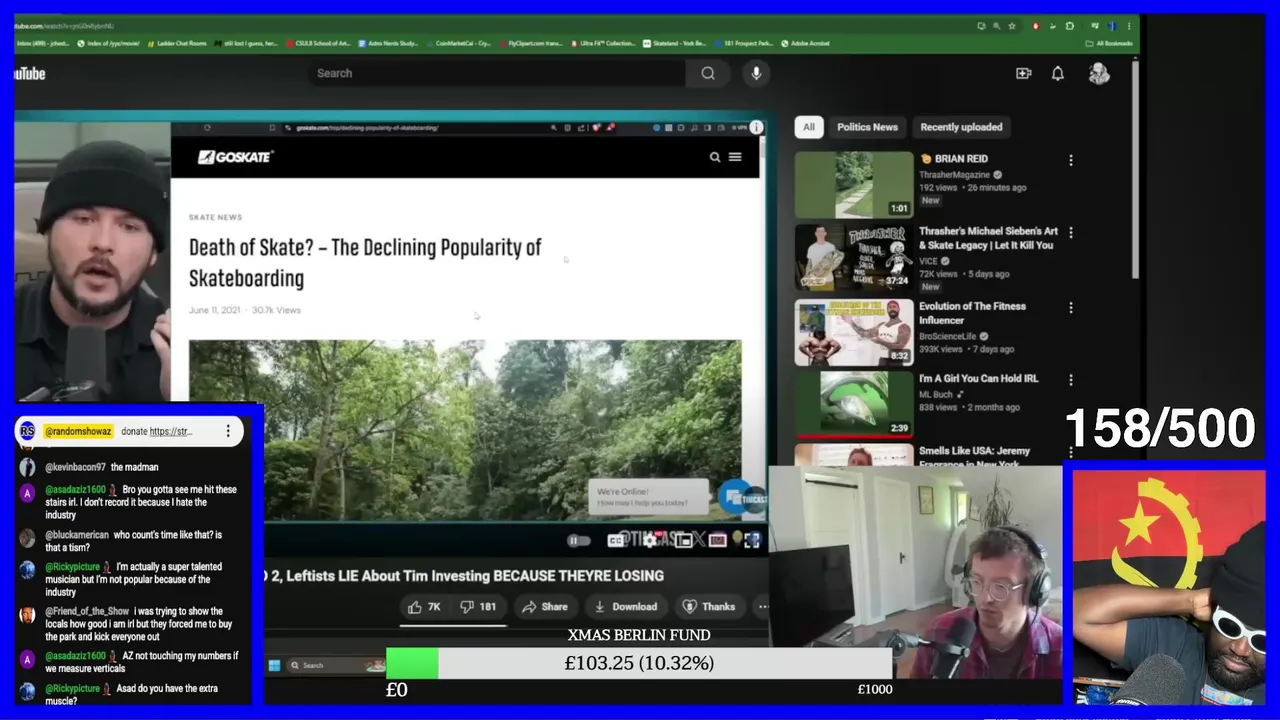The image size is (1280, 720).
Task: Open YouTube notifications bell
Action: tap(1057, 73)
